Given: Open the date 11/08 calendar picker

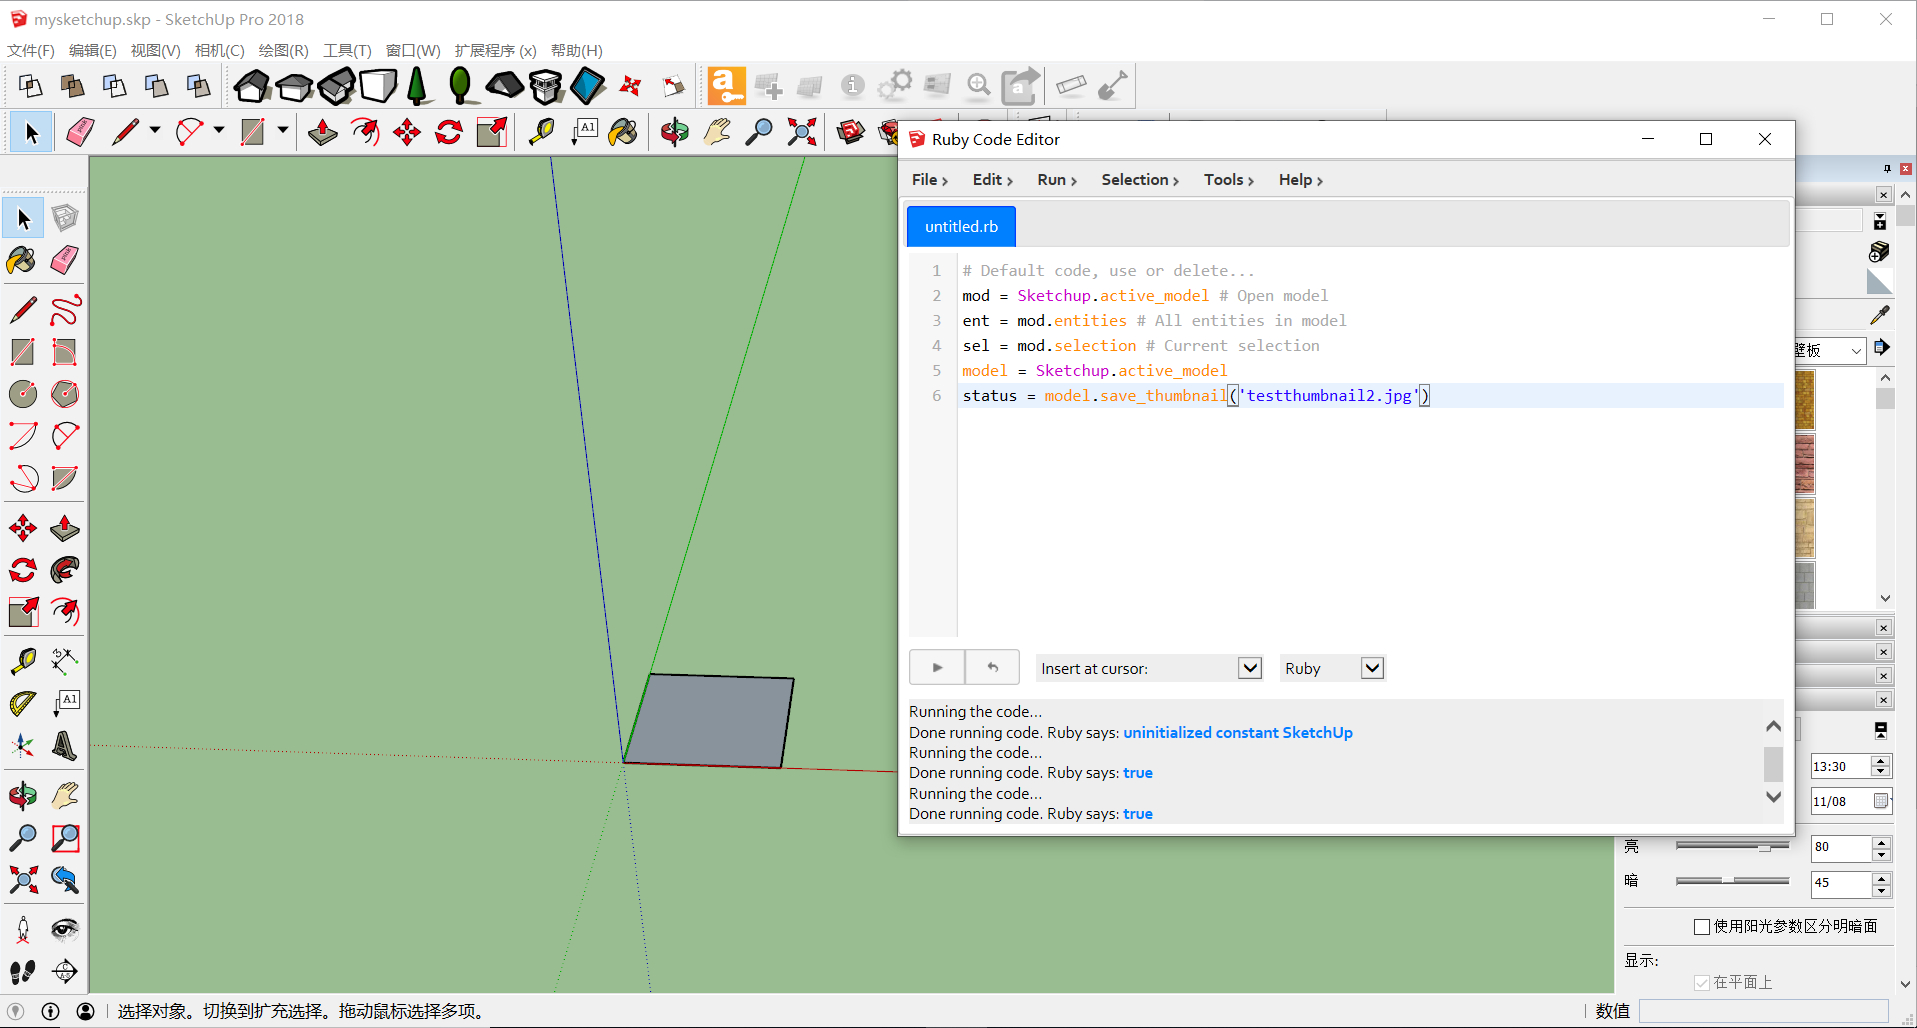Looking at the screenshot, I should (1880, 801).
